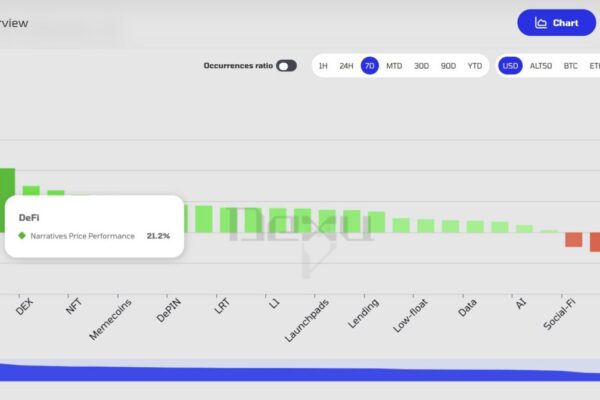Screen dimensions: 600x400
Task: Click the Launchpads axis label
Action: tap(307, 321)
